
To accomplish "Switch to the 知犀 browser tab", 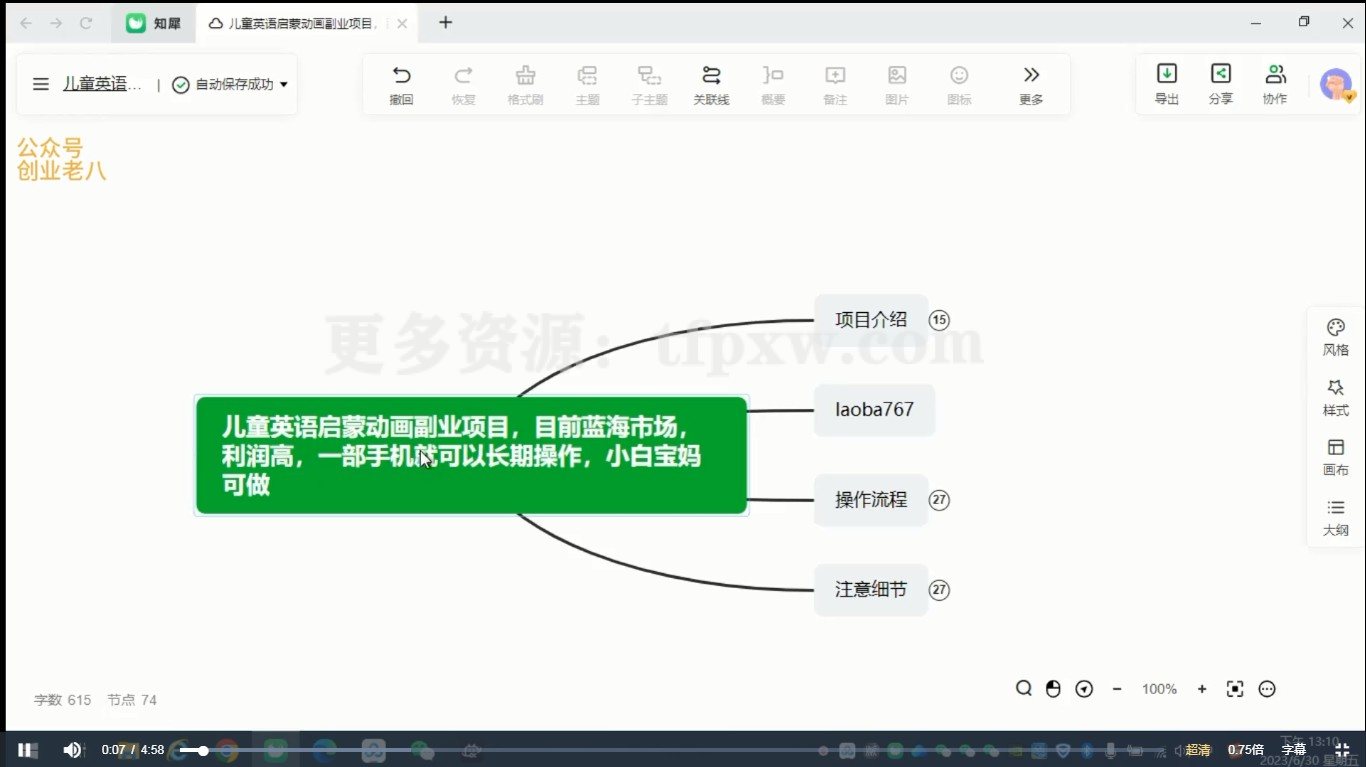I will (x=152, y=22).
